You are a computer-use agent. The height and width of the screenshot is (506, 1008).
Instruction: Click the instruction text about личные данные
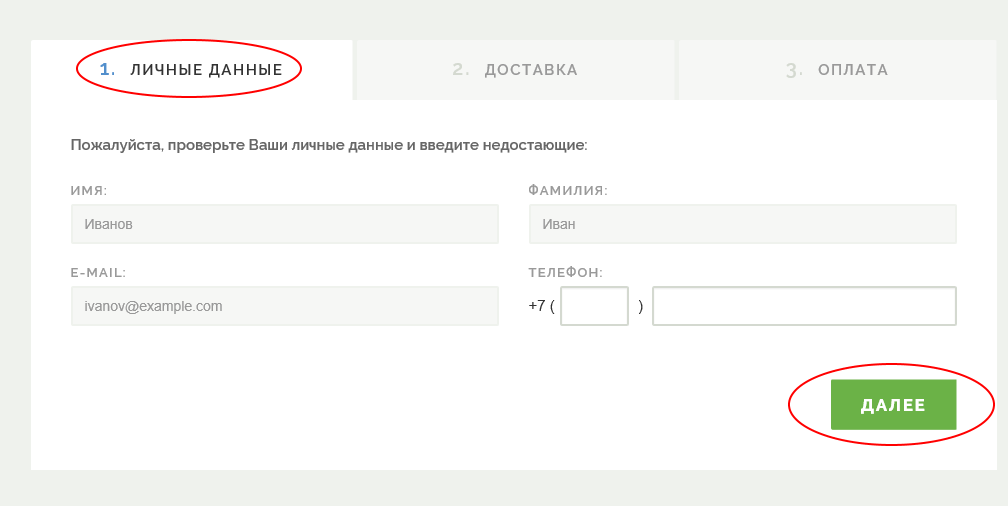pyautogui.click(x=329, y=145)
